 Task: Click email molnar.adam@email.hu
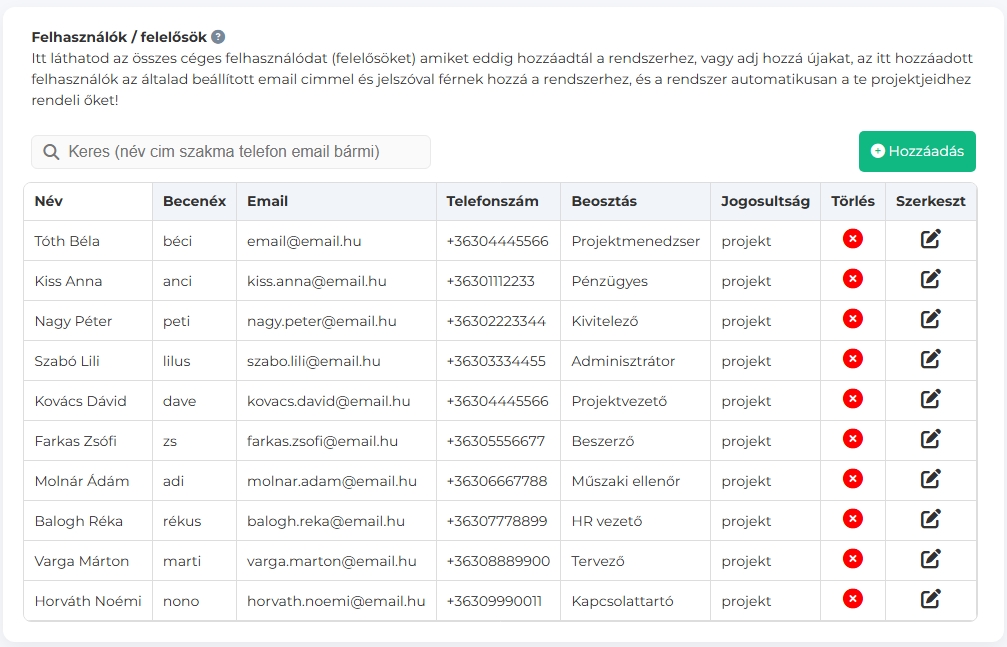point(332,481)
